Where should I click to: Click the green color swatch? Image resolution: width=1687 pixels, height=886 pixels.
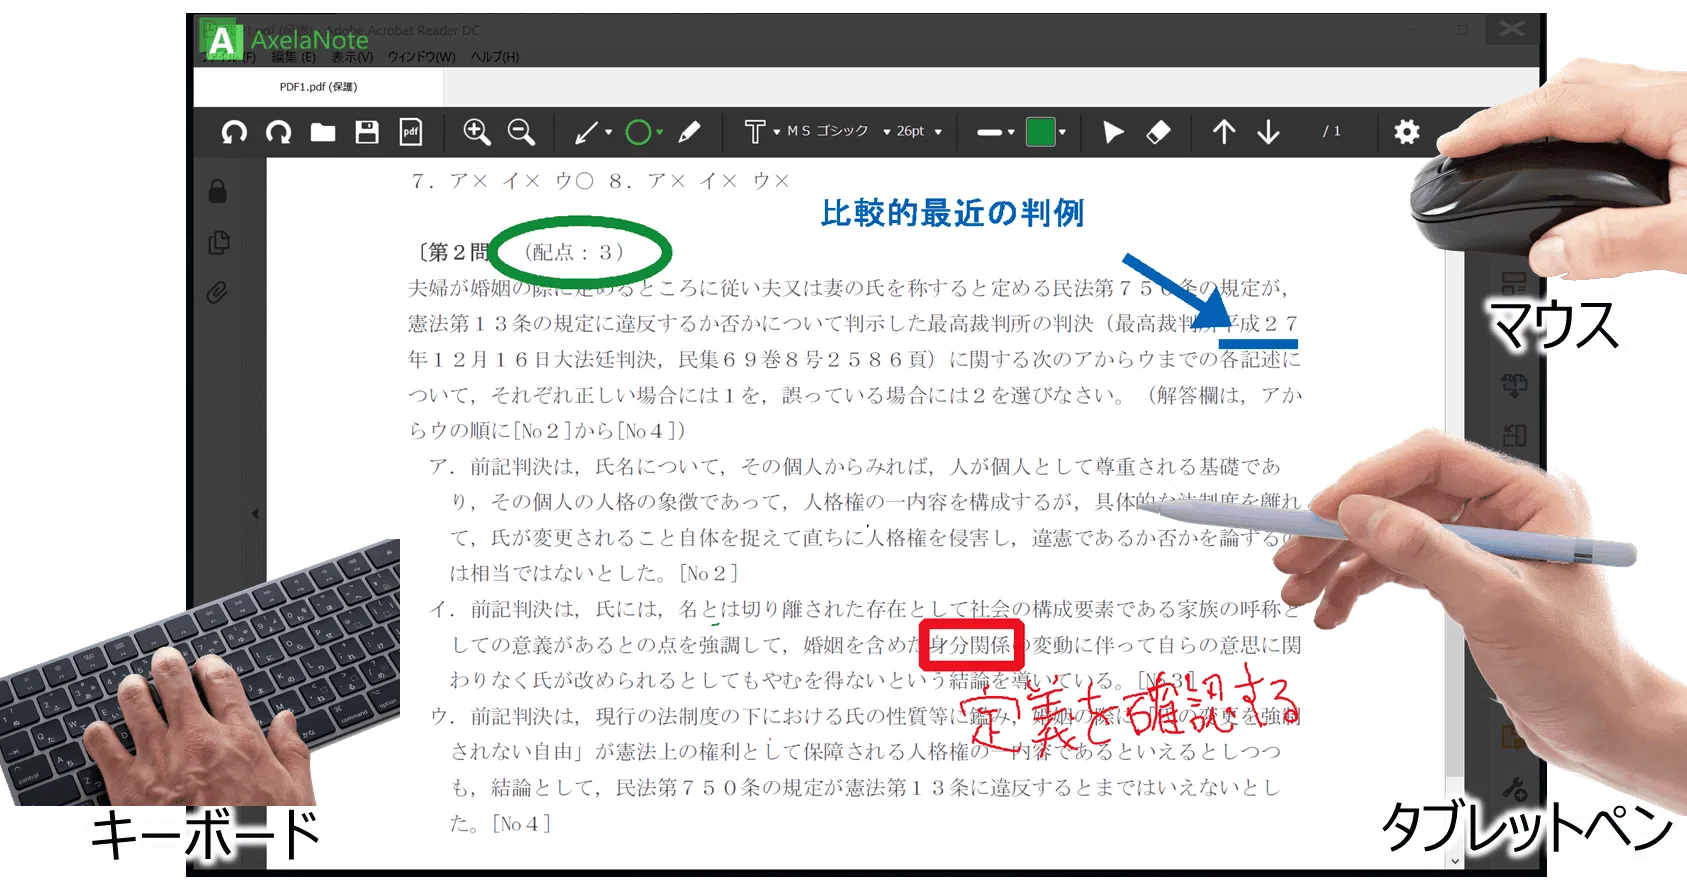click(x=1040, y=132)
